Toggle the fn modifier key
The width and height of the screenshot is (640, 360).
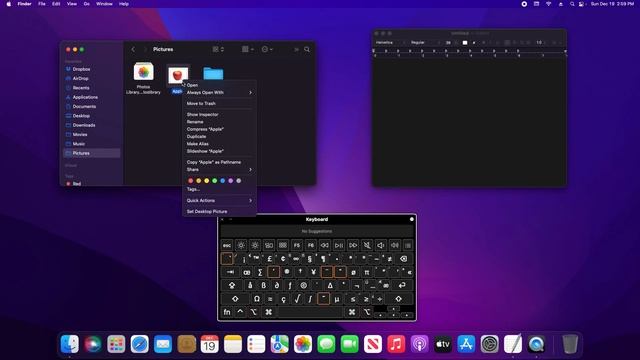tap(227, 312)
